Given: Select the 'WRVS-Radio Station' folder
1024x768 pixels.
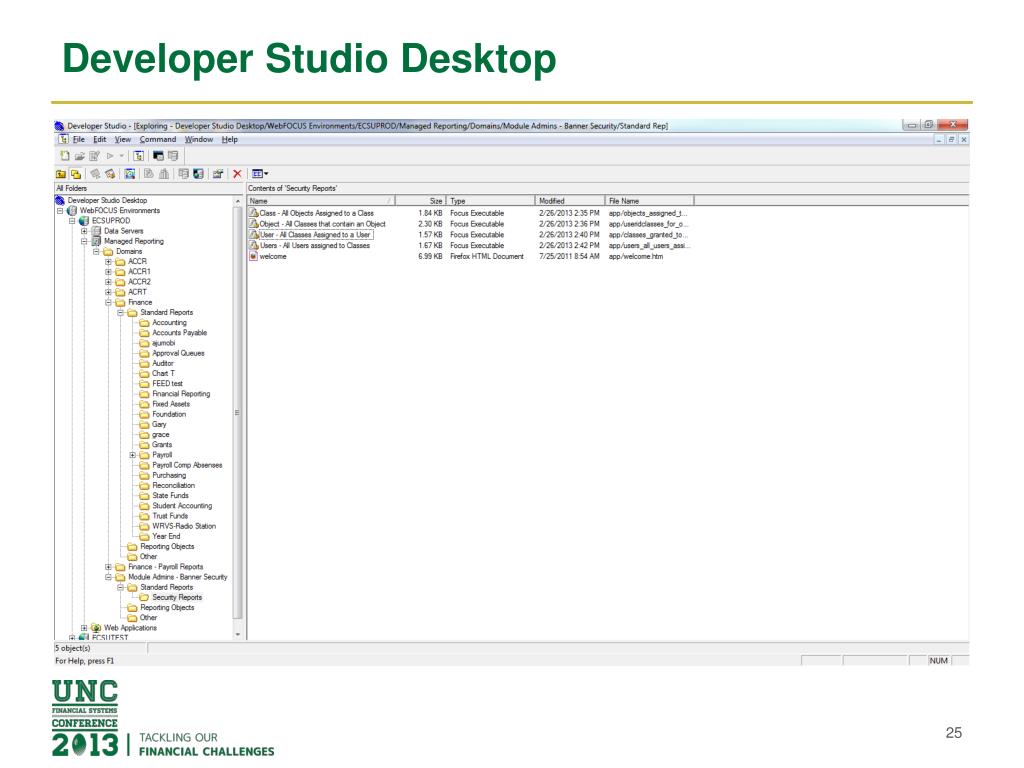Looking at the screenshot, I should coord(184,526).
